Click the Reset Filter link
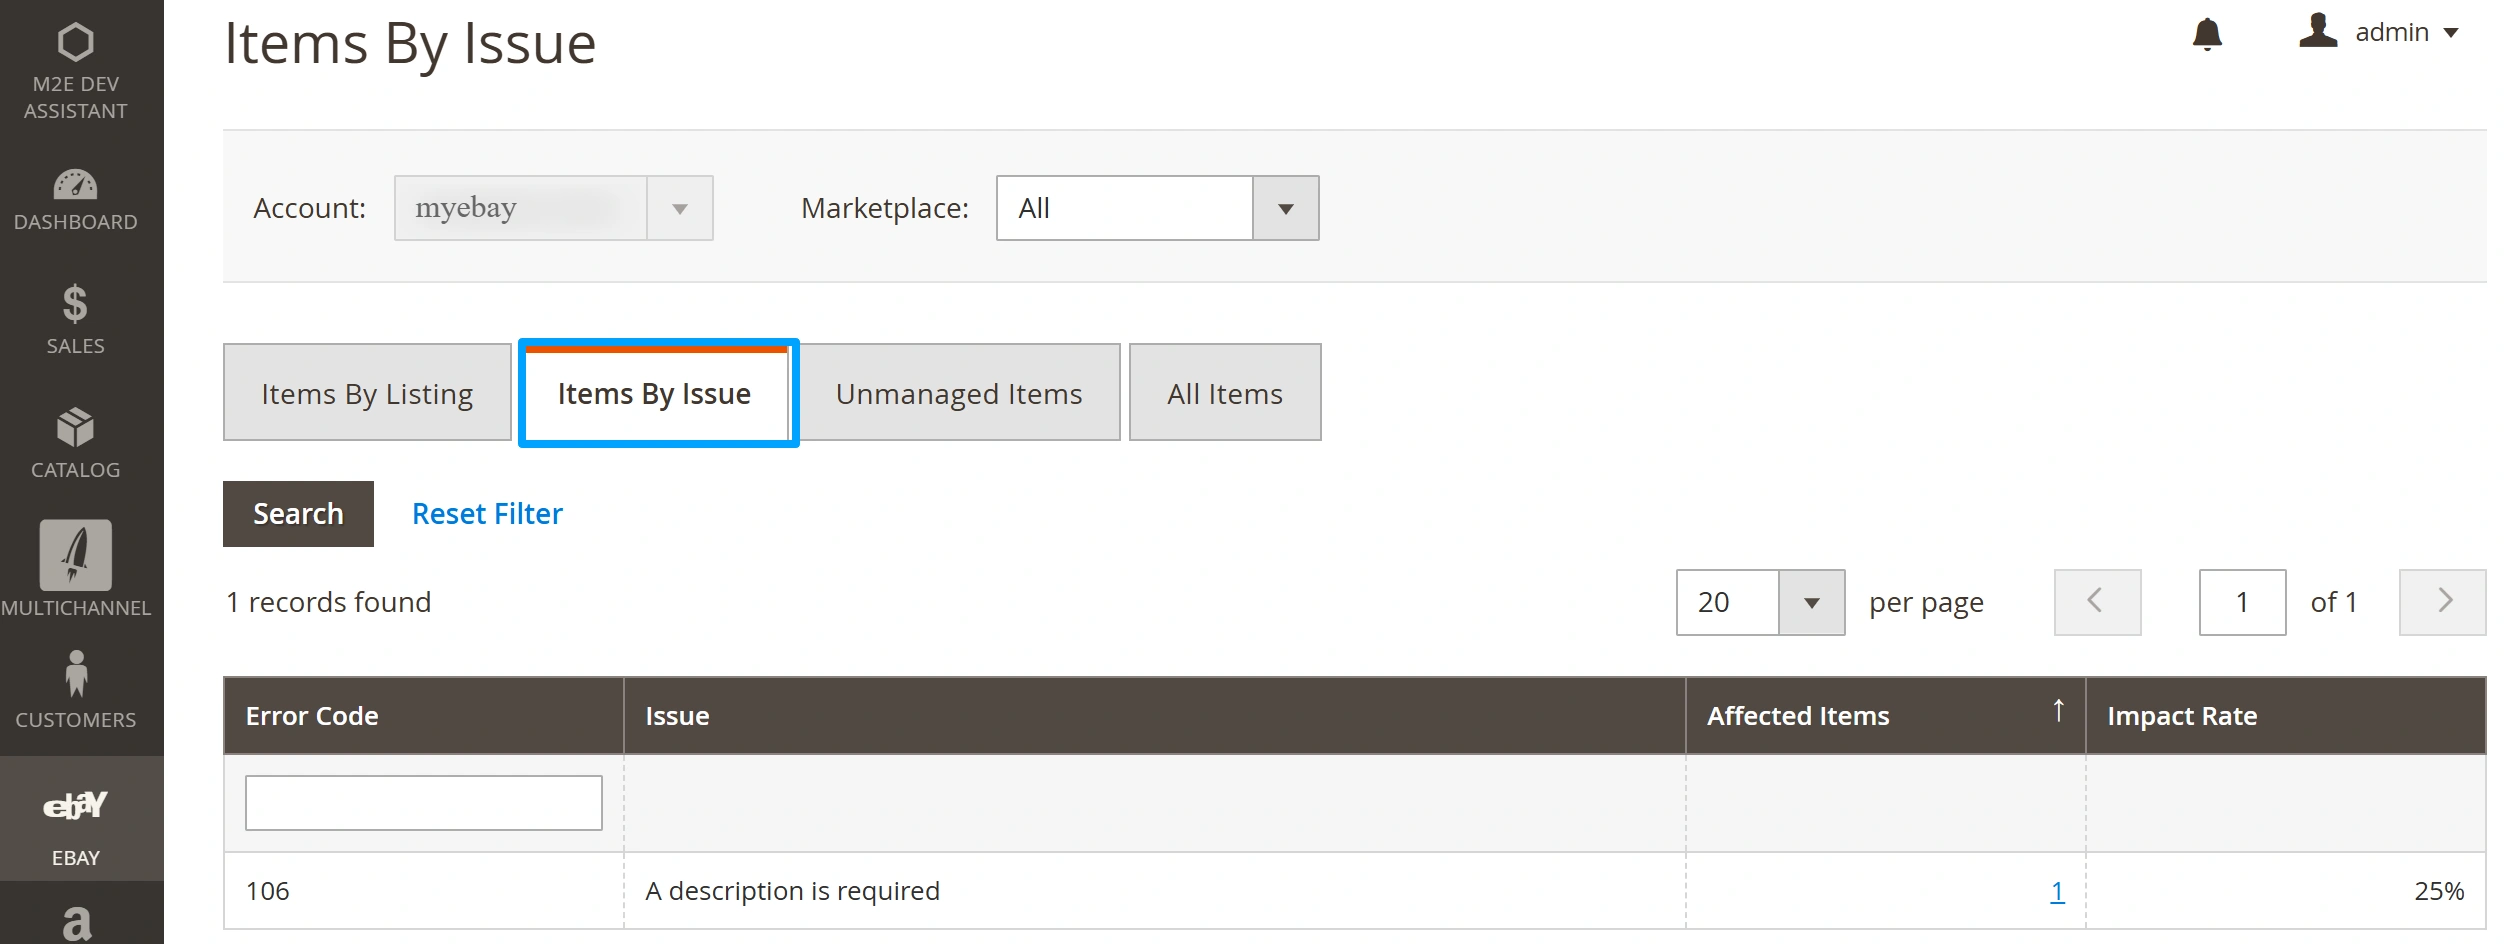 (x=487, y=514)
